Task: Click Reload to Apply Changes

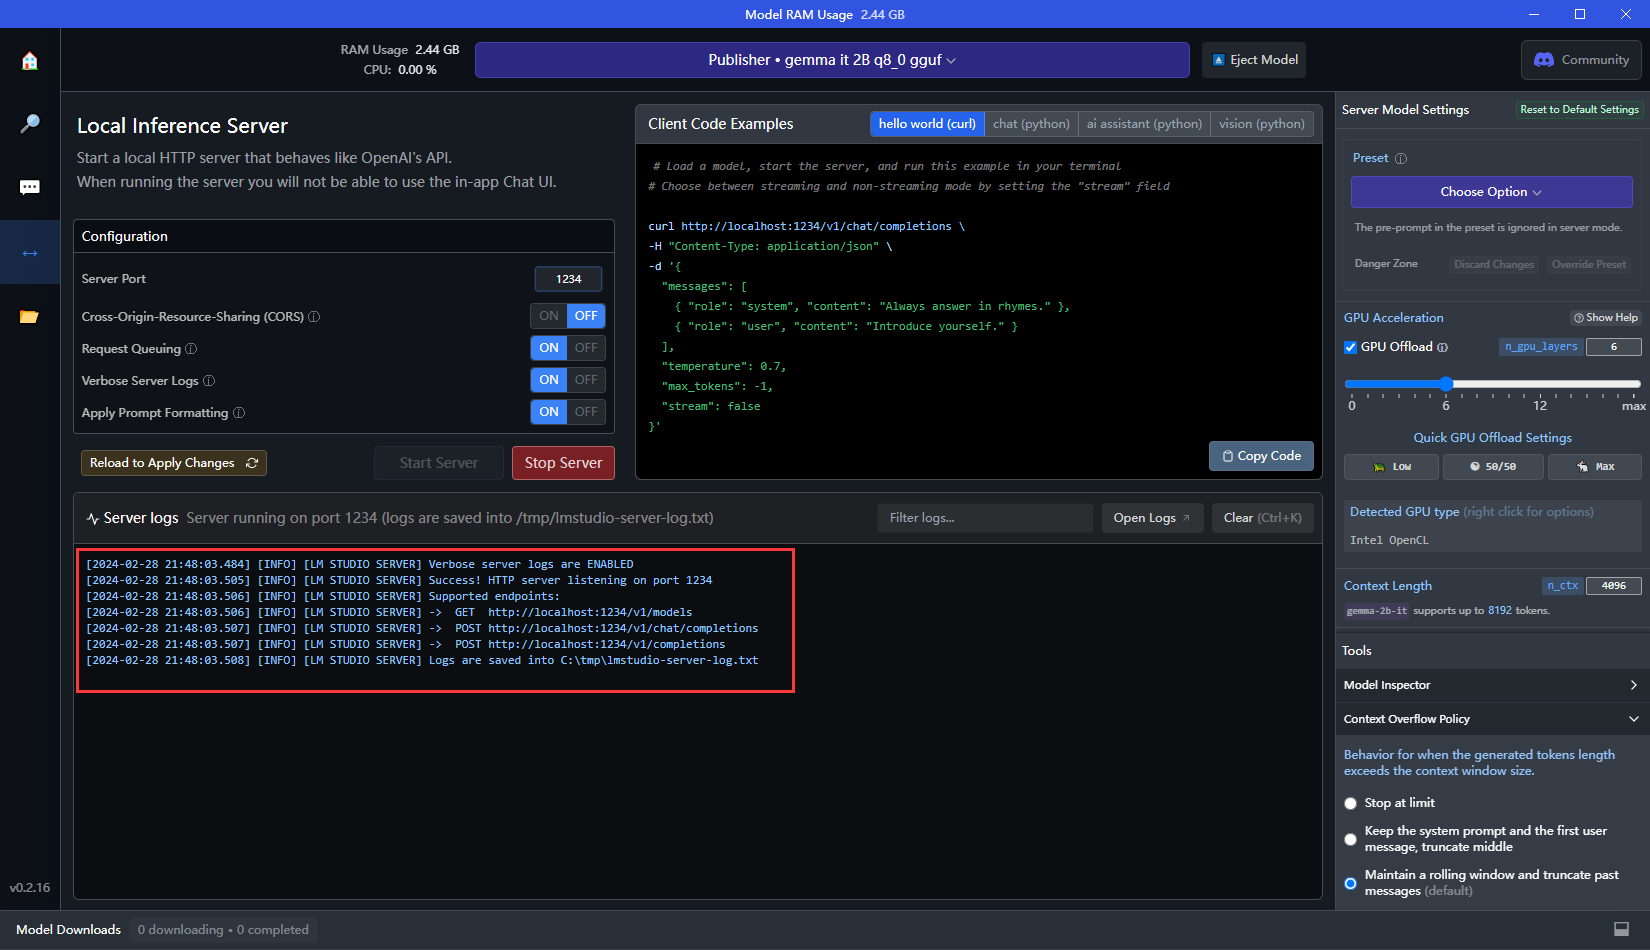Action: [x=174, y=463]
